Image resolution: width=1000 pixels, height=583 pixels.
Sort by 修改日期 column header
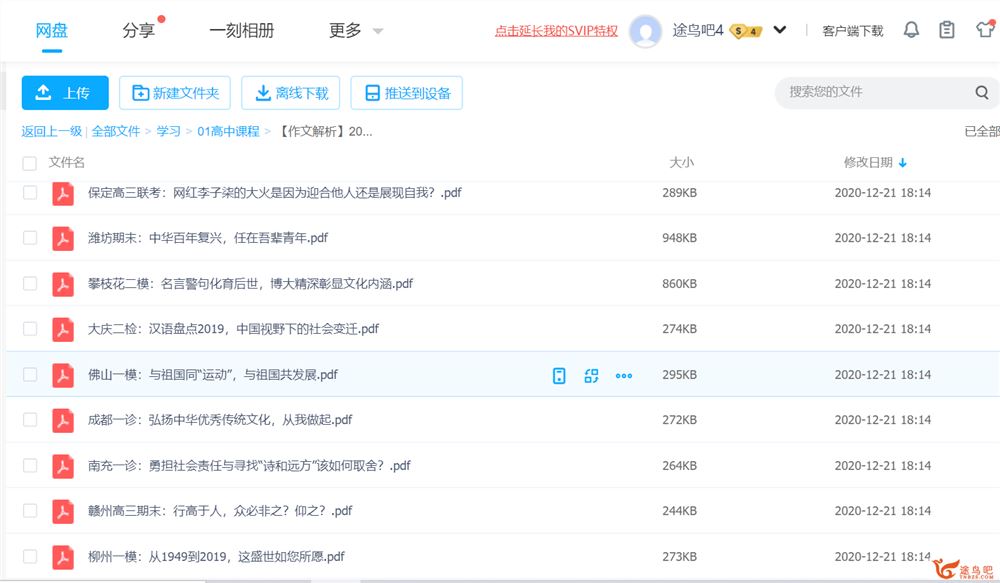(x=868, y=163)
